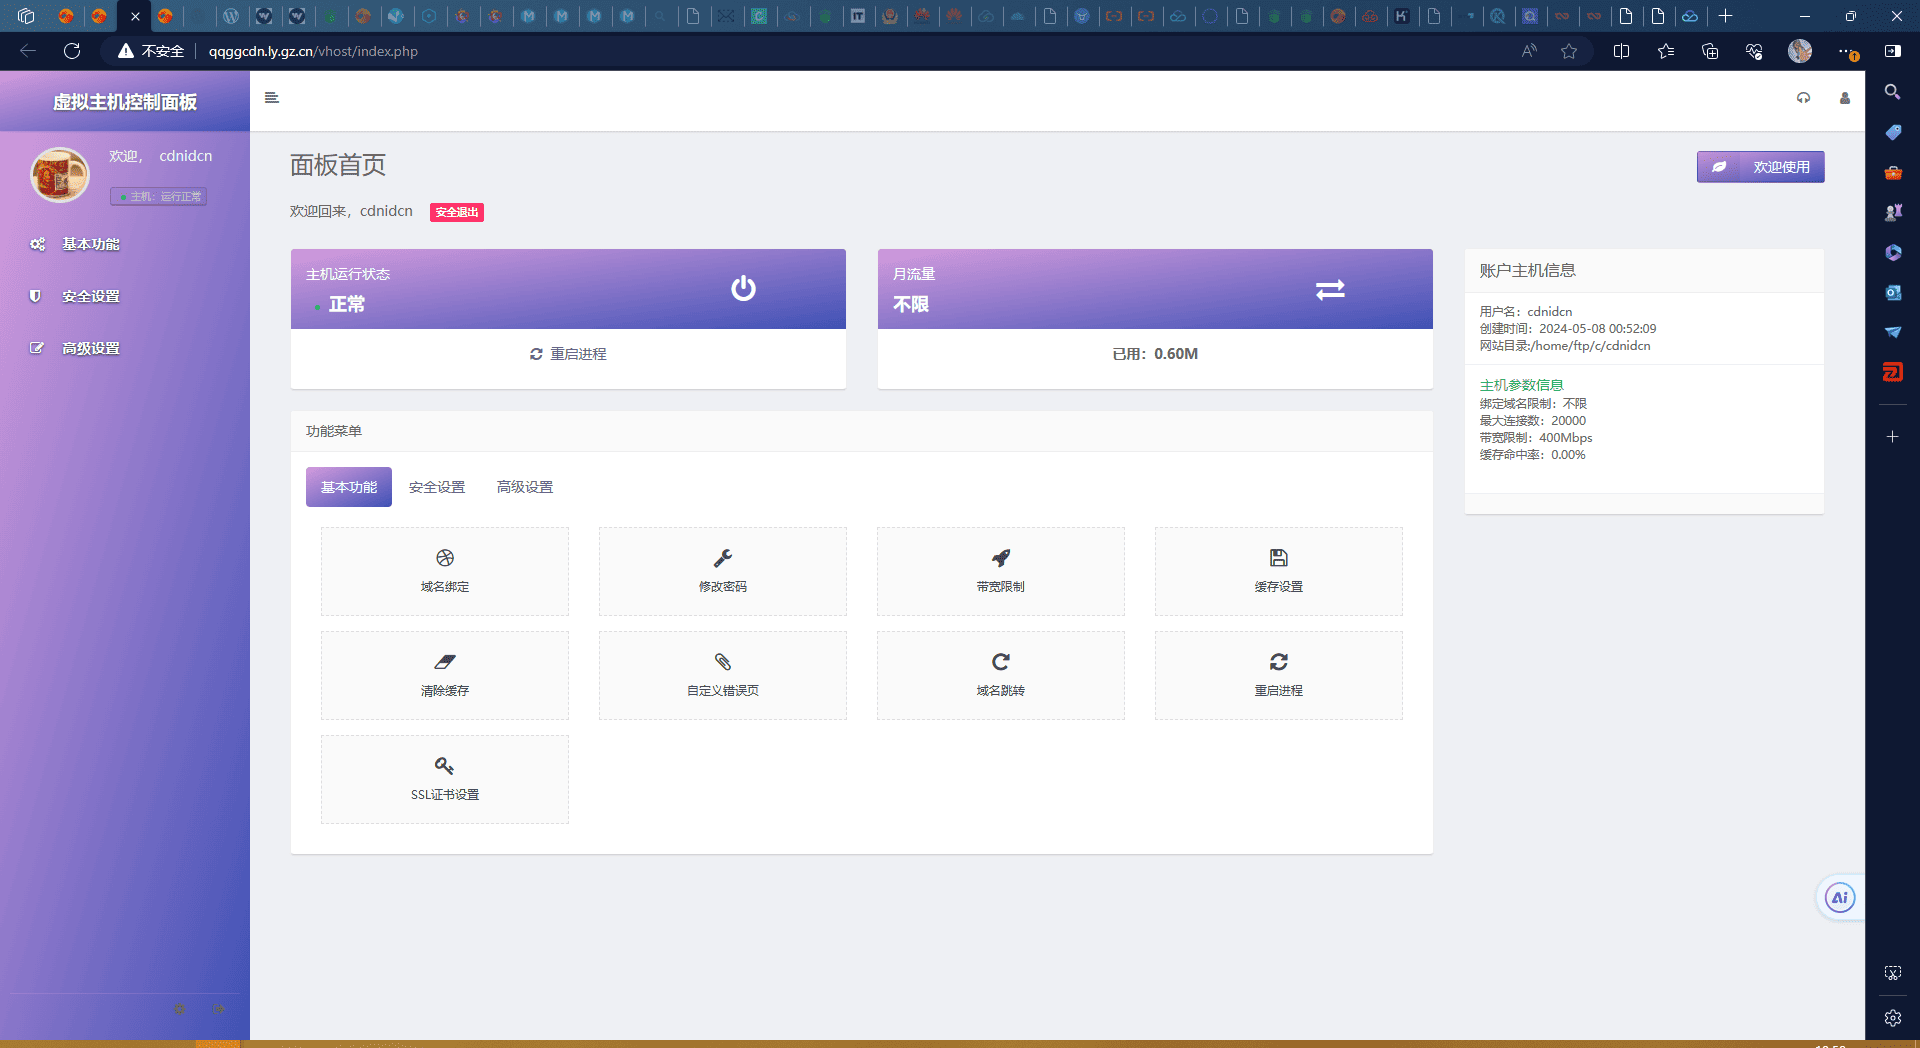Expand 安全设置 in the left sidebar
Image resolution: width=1920 pixels, height=1048 pixels.
point(90,296)
